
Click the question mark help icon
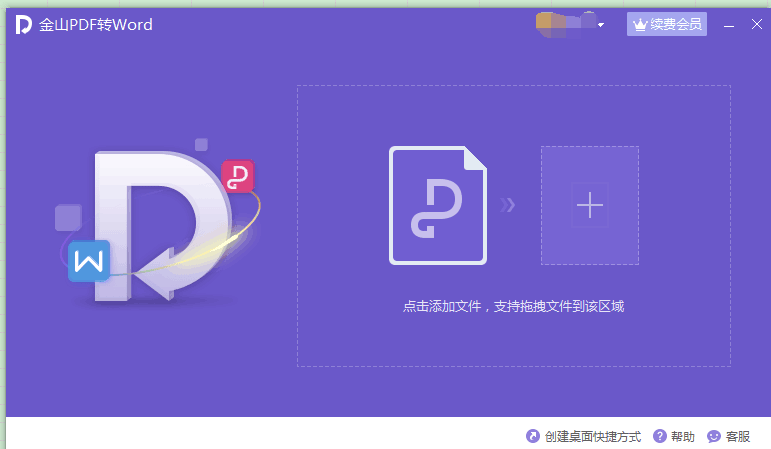click(x=660, y=436)
